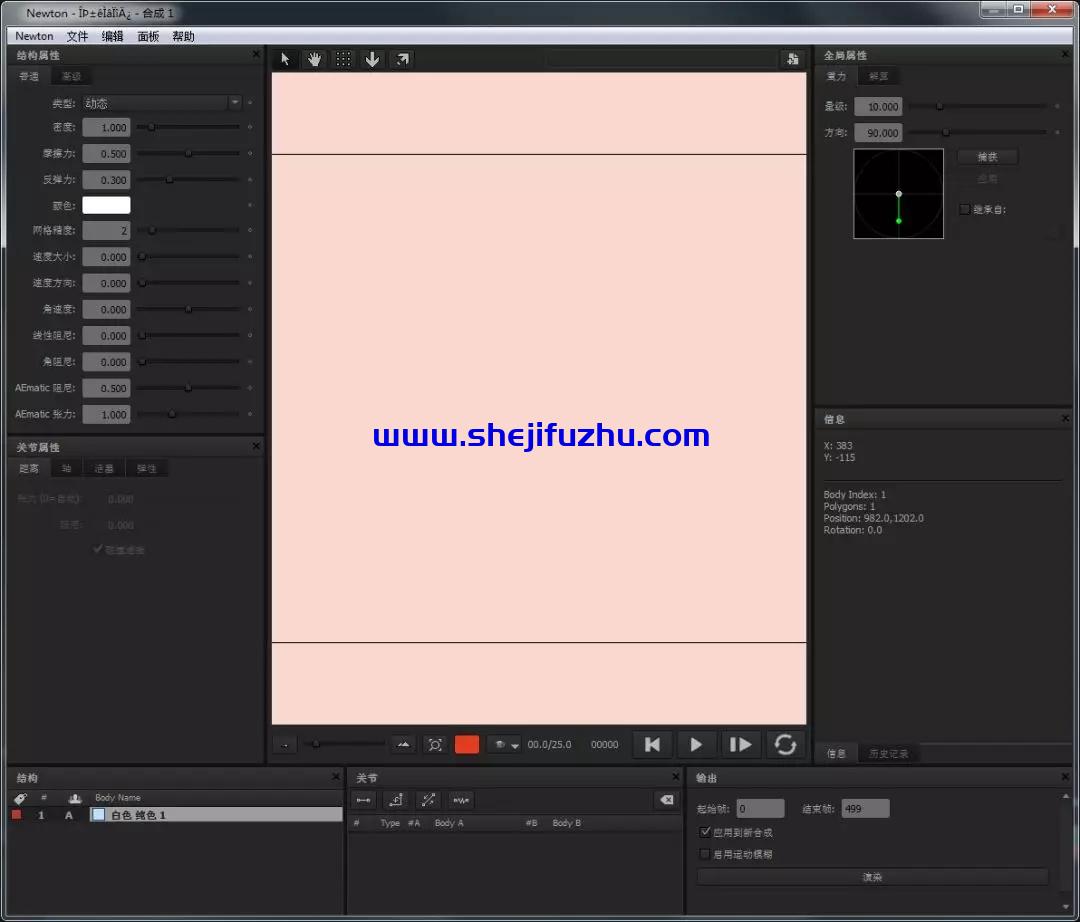Screen dimensions: 1080x922
Task: Toggle the dotted grid tool
Action: [x=343, y=59]
